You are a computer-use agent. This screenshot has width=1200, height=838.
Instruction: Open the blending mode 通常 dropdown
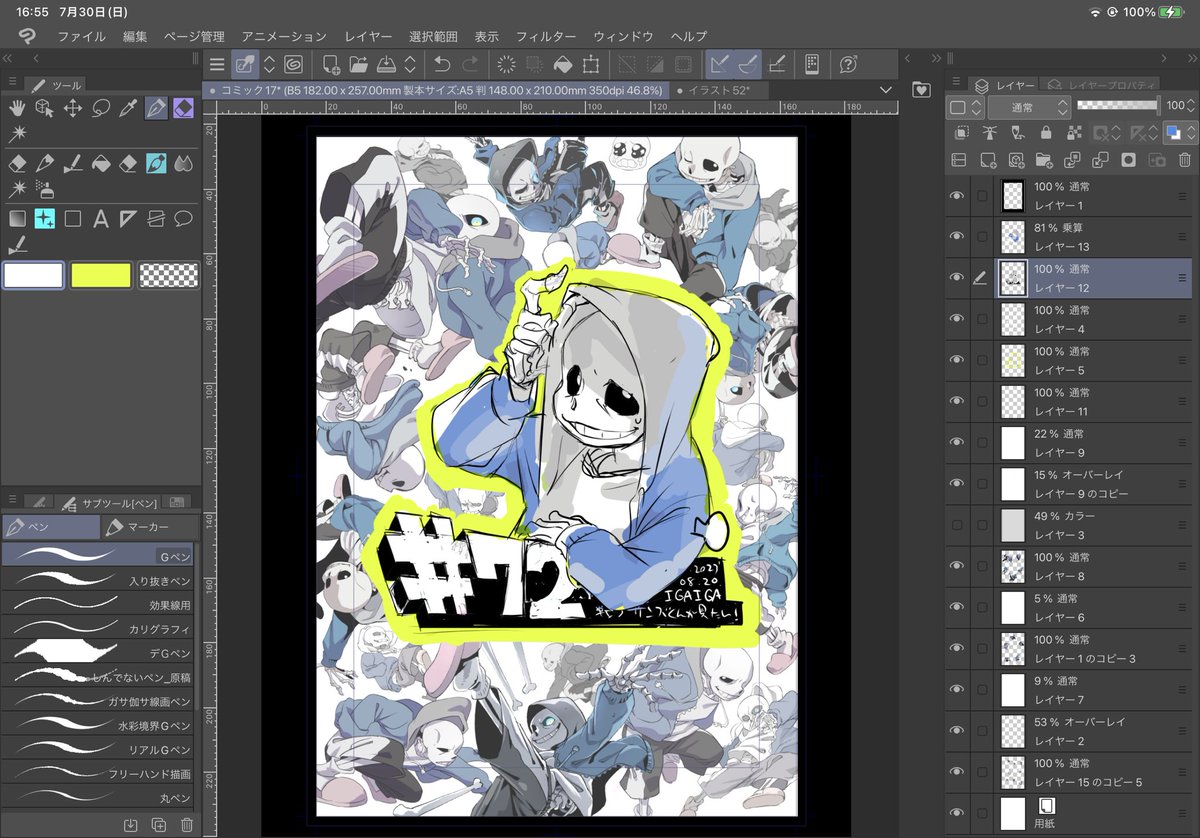tap(1030, 106)
